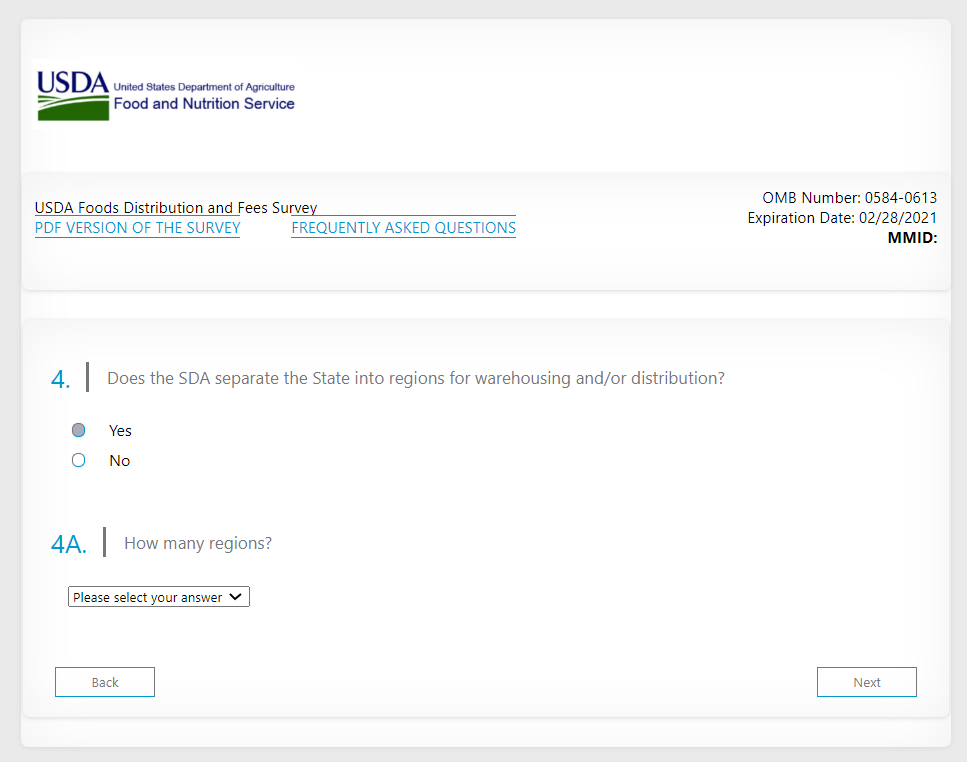Screen dimensions: 967x762
Task: Open the 'Please select your answer' dropdown
Action: (x=158, y=597)
